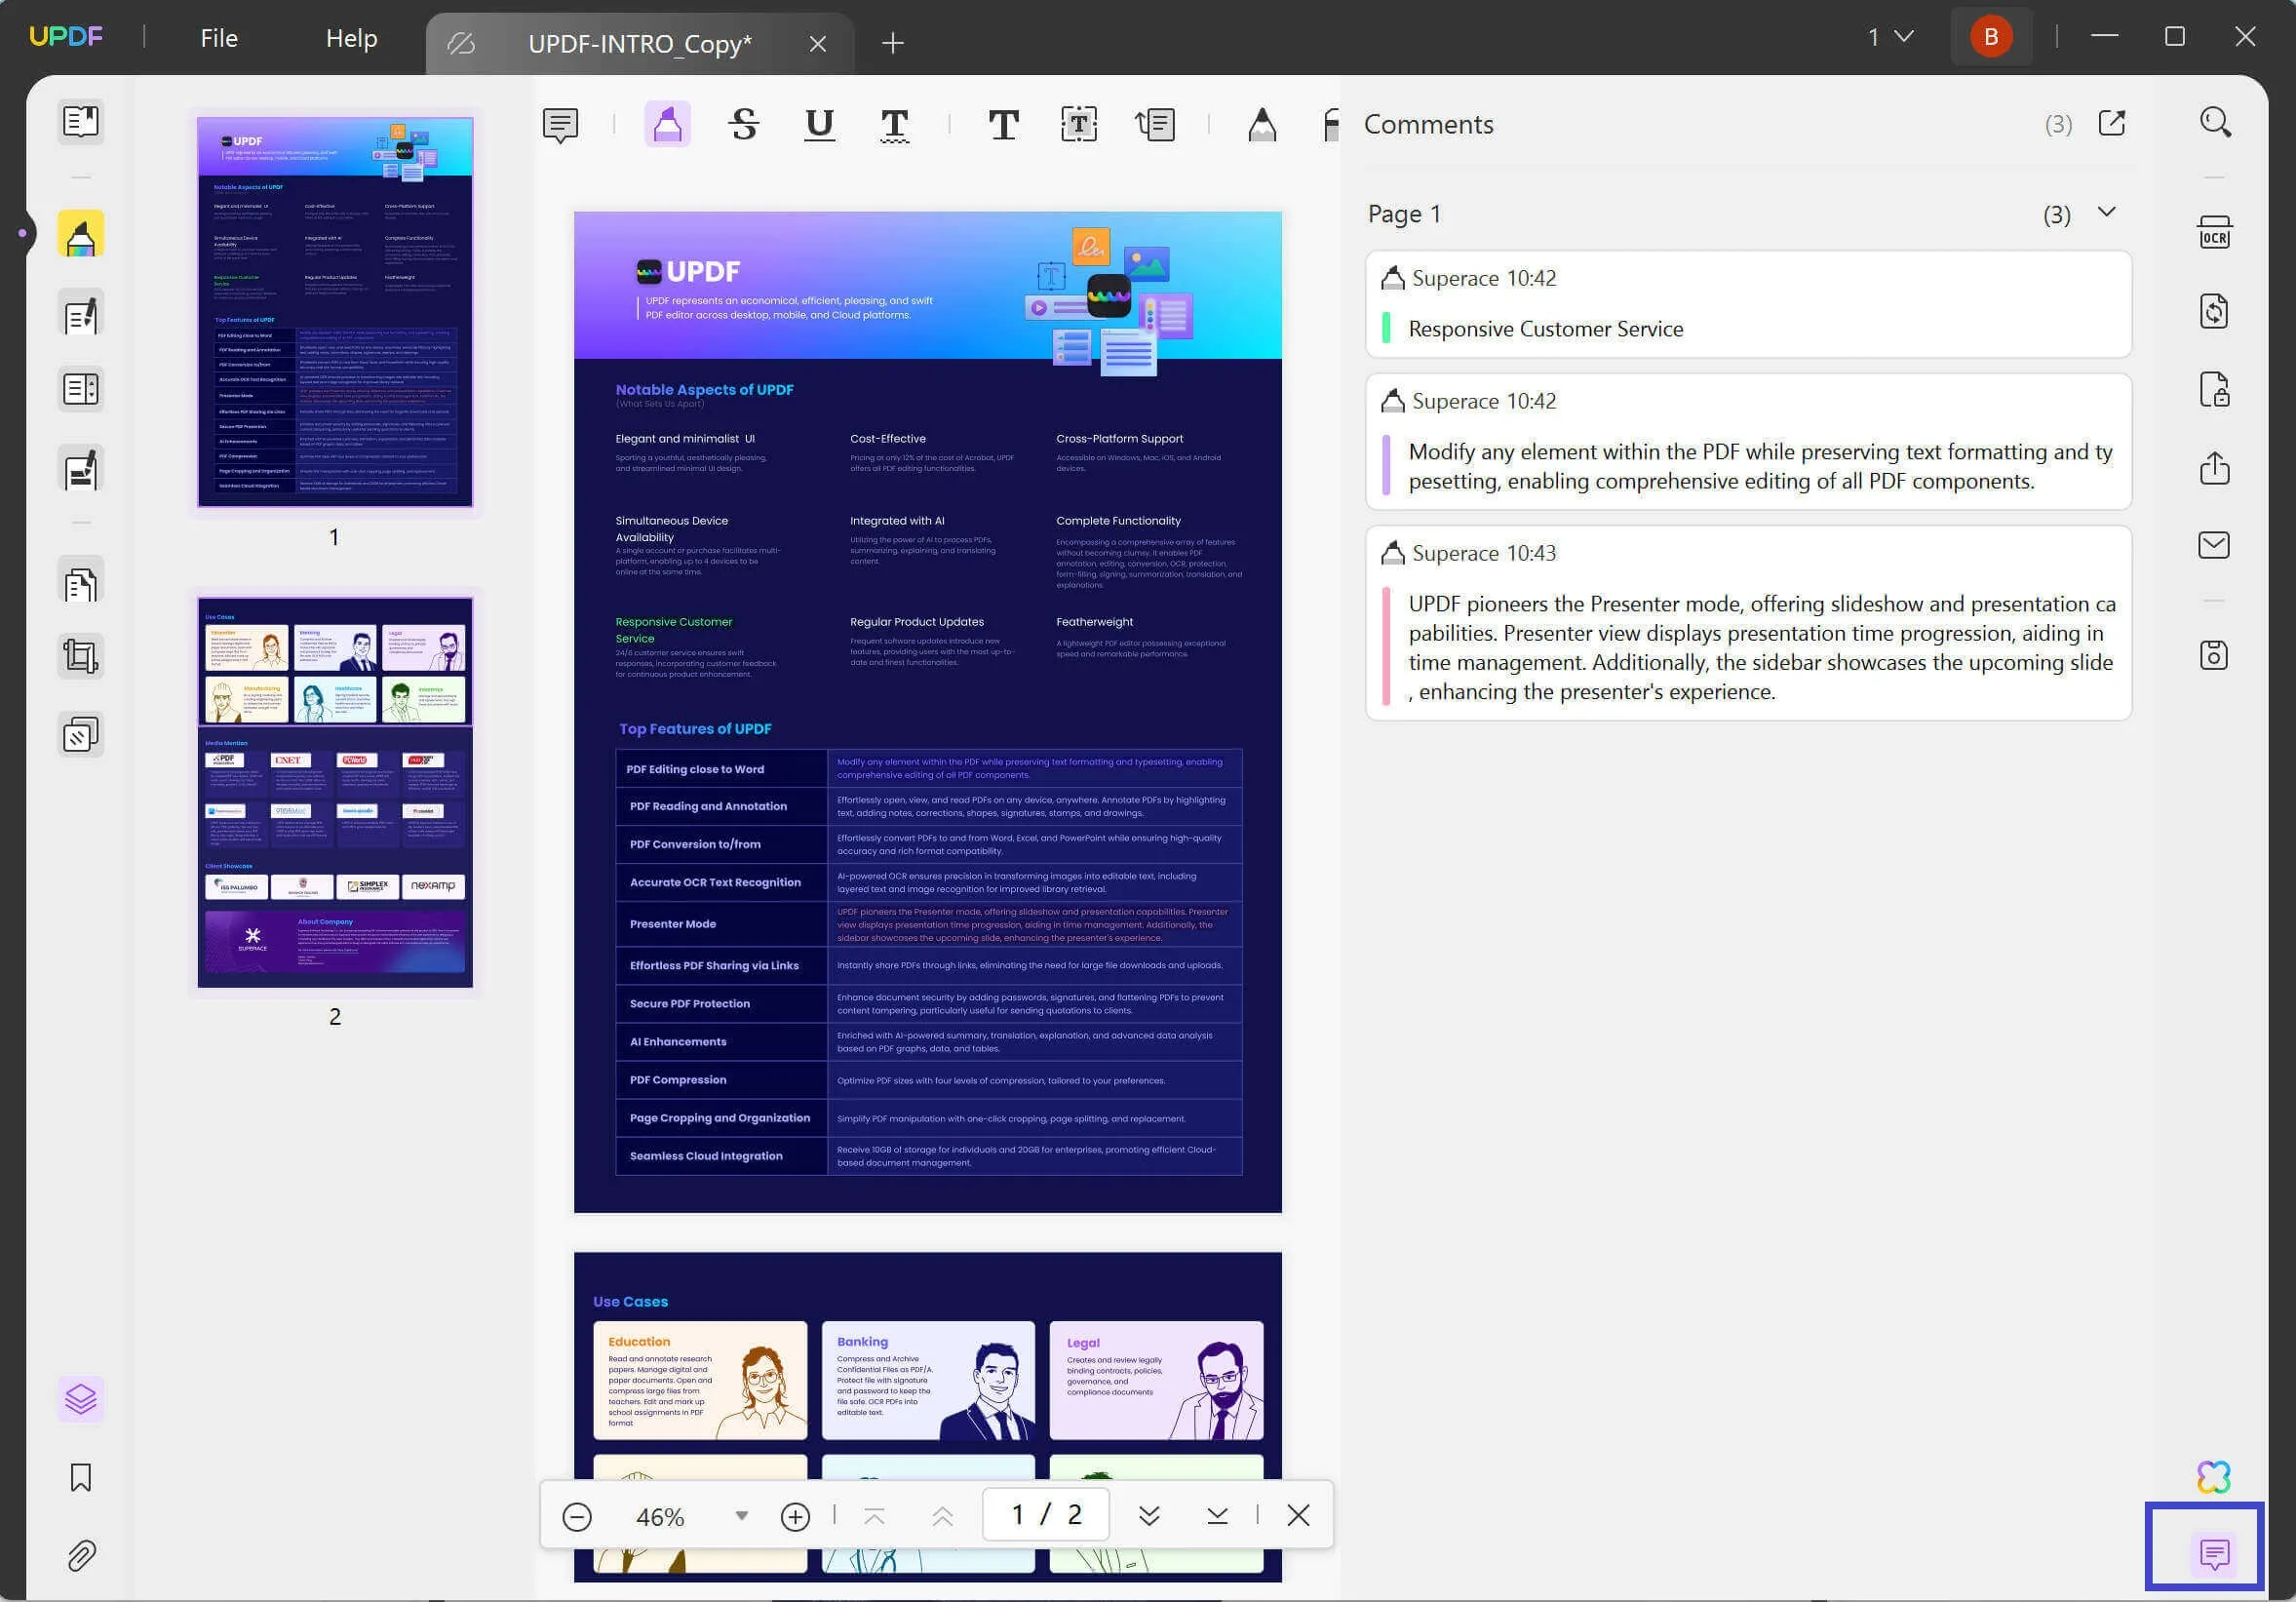Open the Responsive Customer Service comment
2296x1602 pixels.
[1748, 304]
